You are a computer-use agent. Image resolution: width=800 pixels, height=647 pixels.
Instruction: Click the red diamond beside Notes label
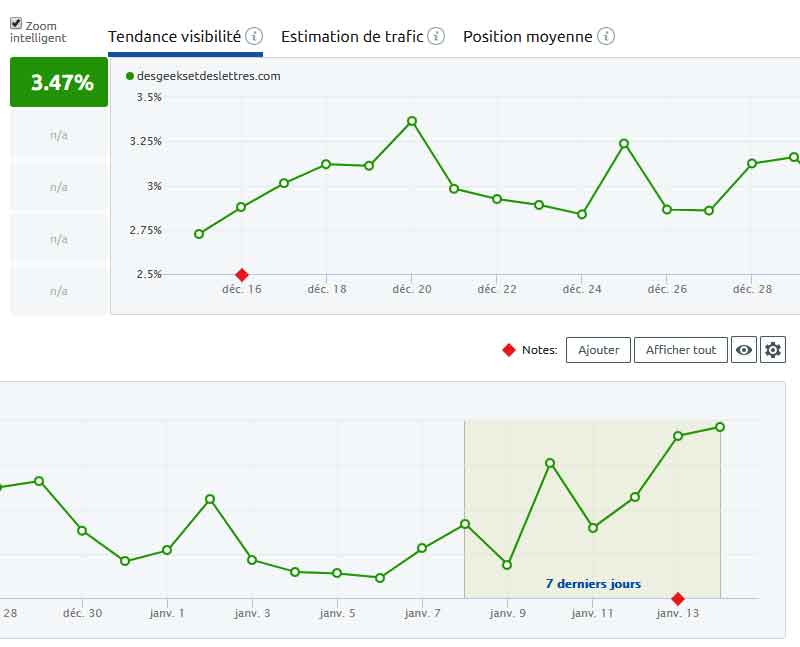pos(509,350)
